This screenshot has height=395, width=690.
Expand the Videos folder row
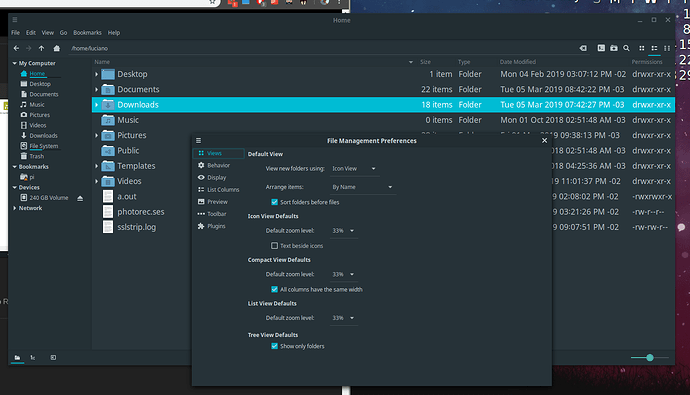pos(96,182)
